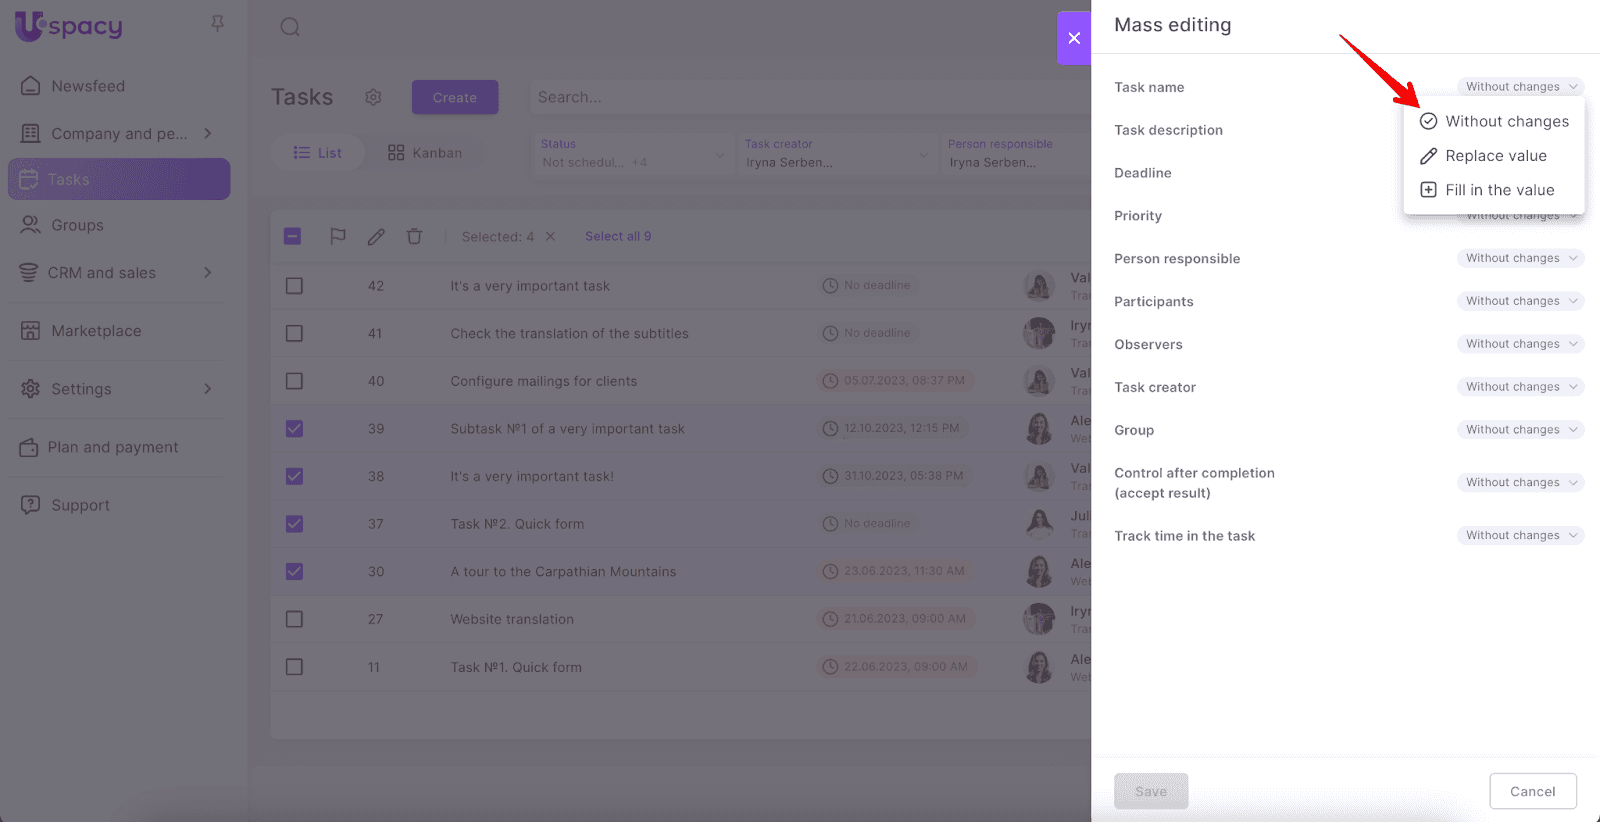This screenshot has height=822, width=1600.
Task: Click the 'Select all 9' link
Action: 618,236
